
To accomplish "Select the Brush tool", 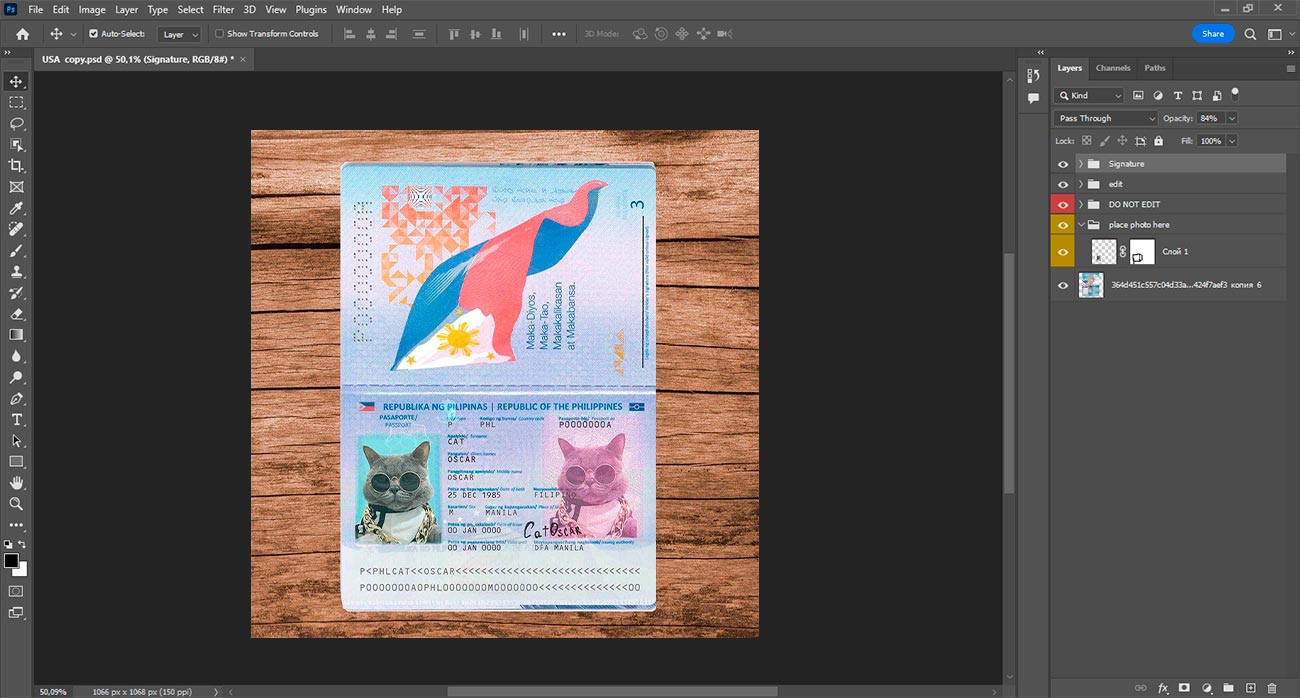I will pos(16,250).
